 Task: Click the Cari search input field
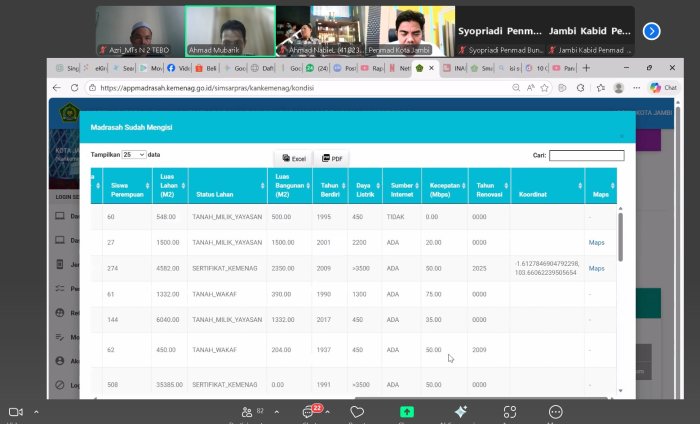(x=586, y=155)
